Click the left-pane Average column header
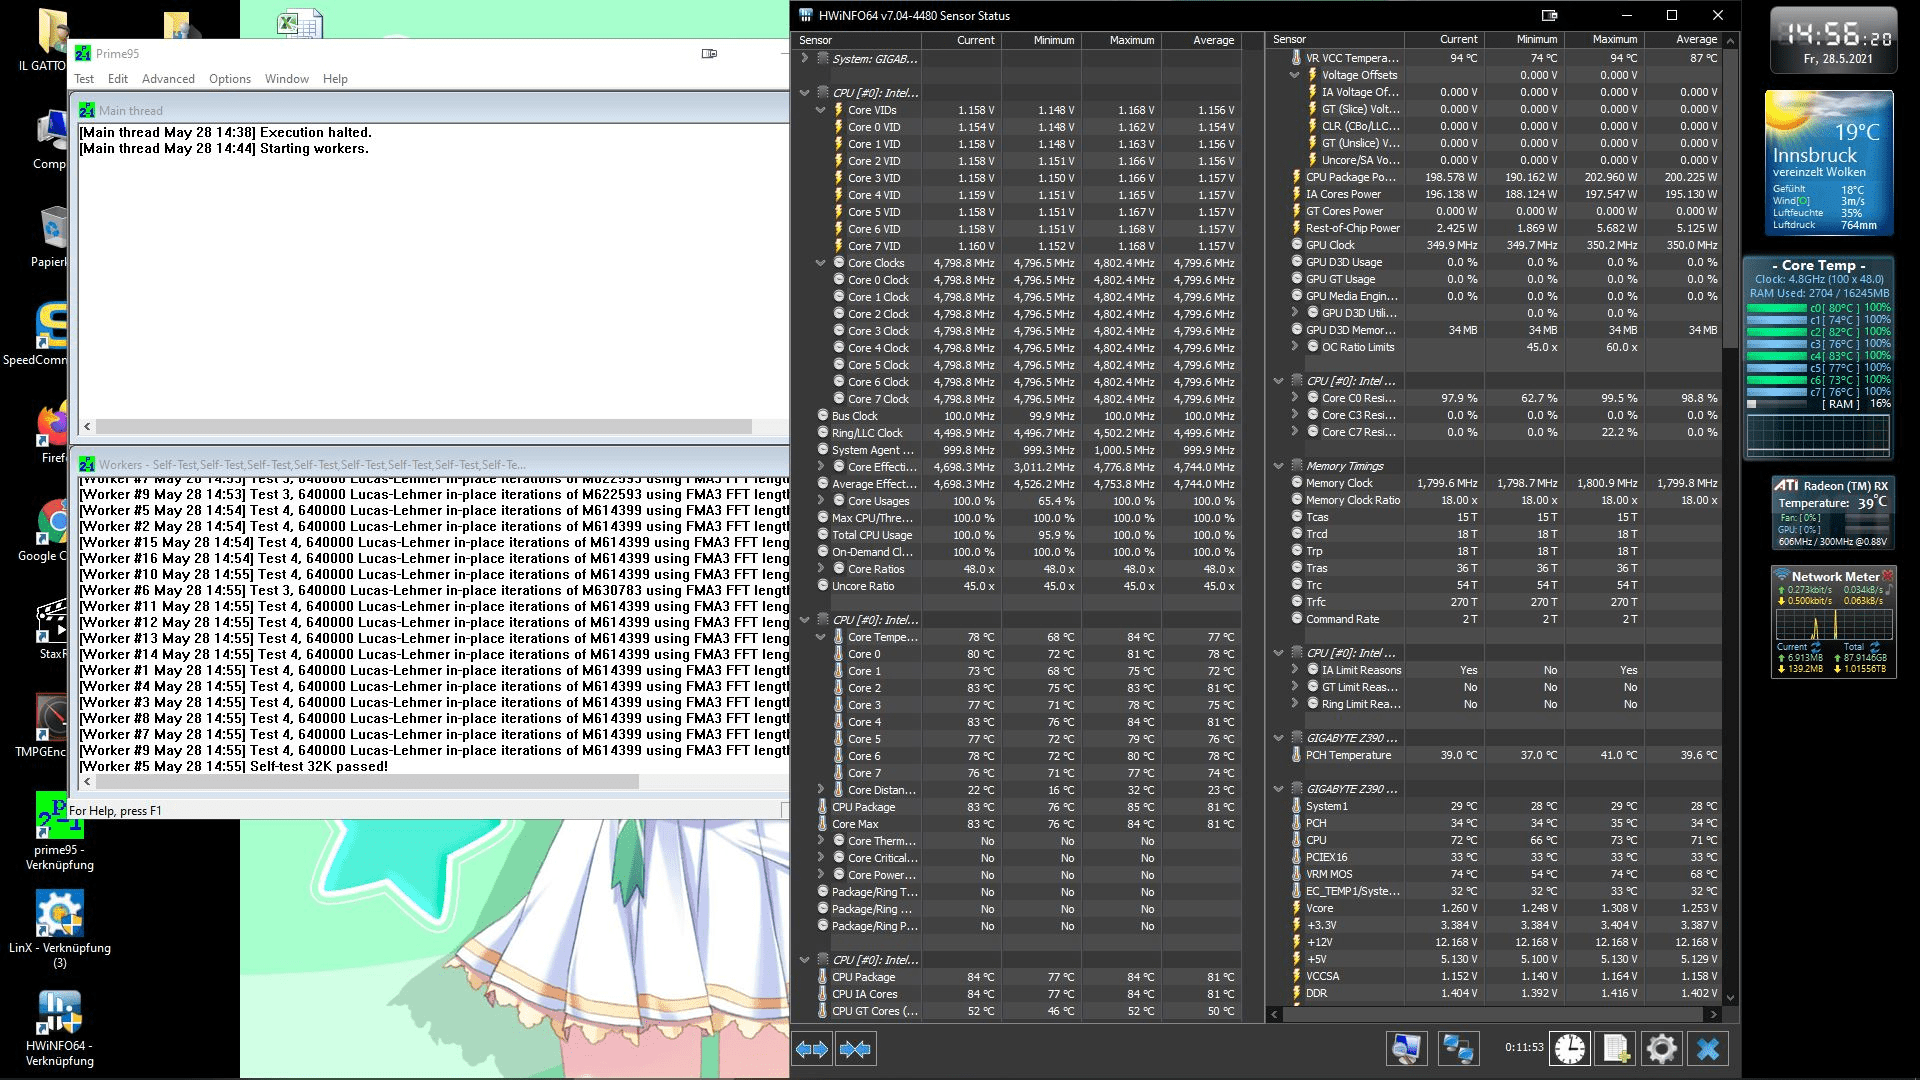Viewport: 1920px width, 1080px height. click(1201, 40)
